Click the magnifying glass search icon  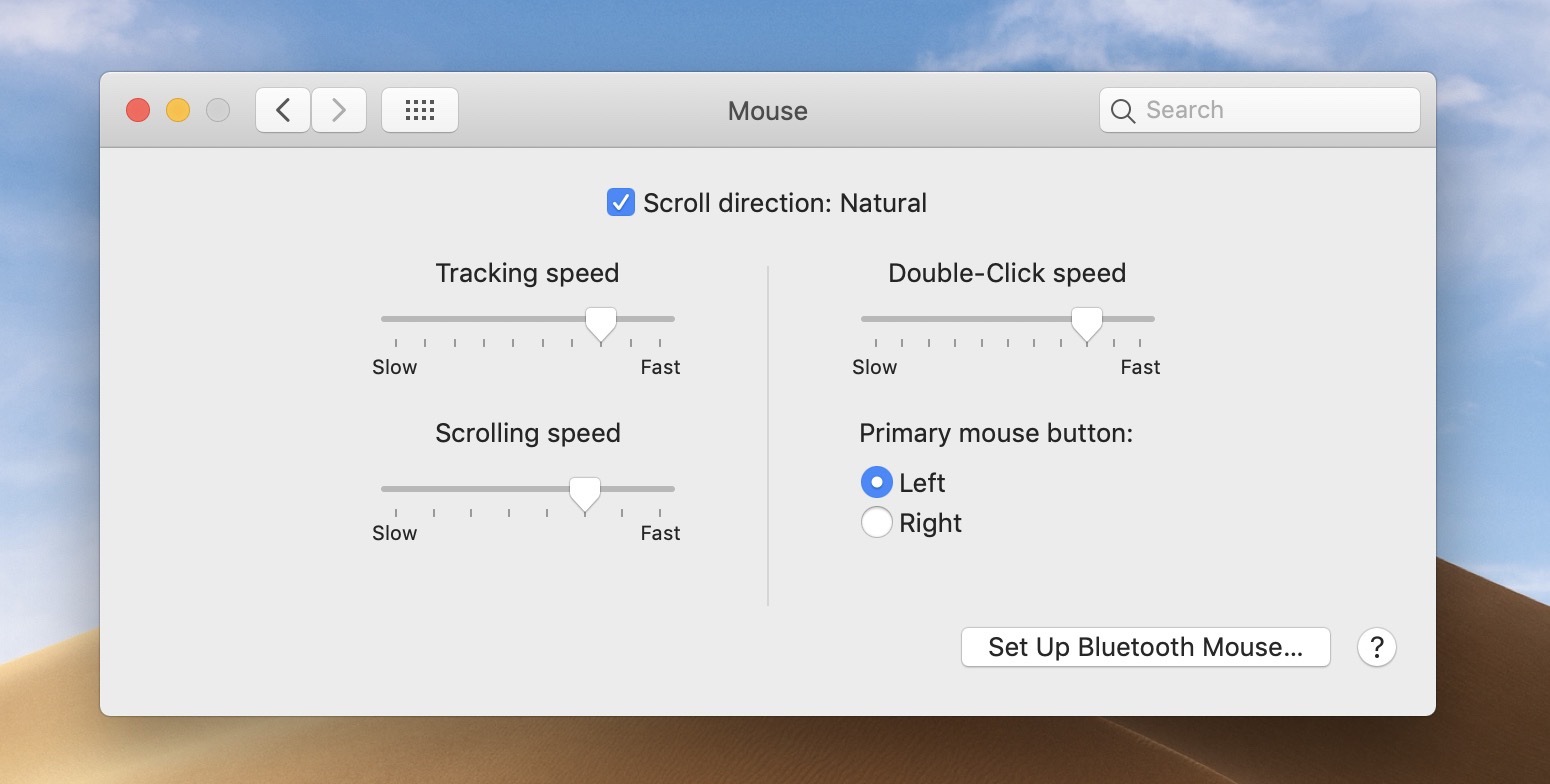tap(1123, 111)
